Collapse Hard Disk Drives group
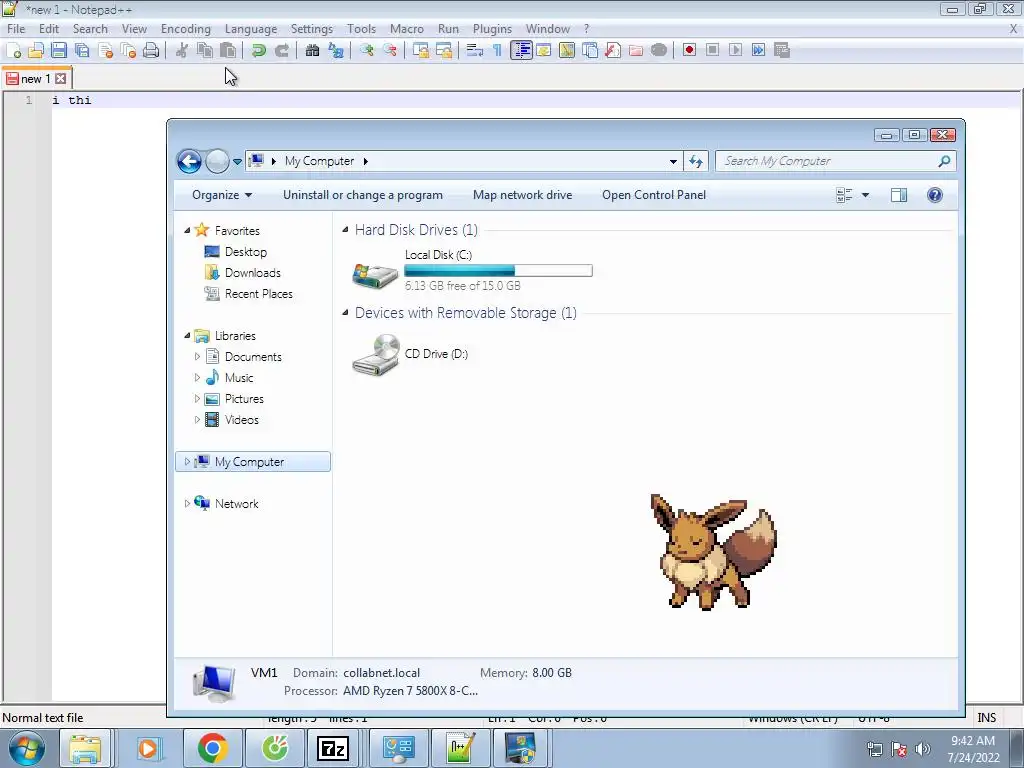Viewport: 1024px width, 768px height. (x=345, y=230)
